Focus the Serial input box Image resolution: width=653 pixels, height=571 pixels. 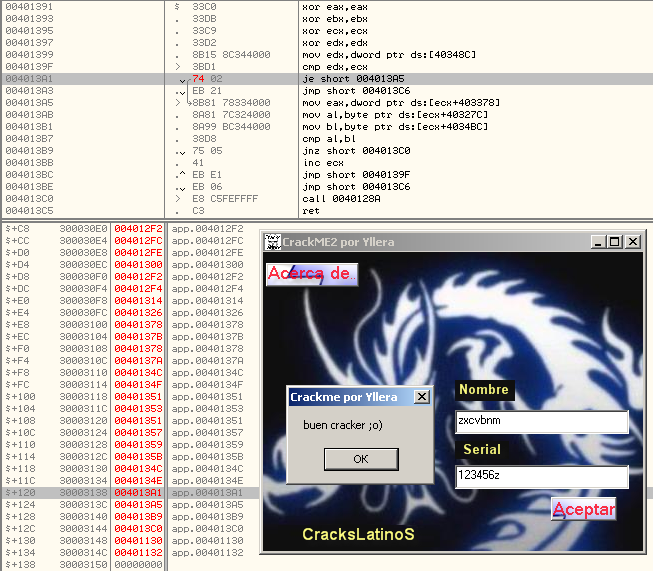click(541, 478)
